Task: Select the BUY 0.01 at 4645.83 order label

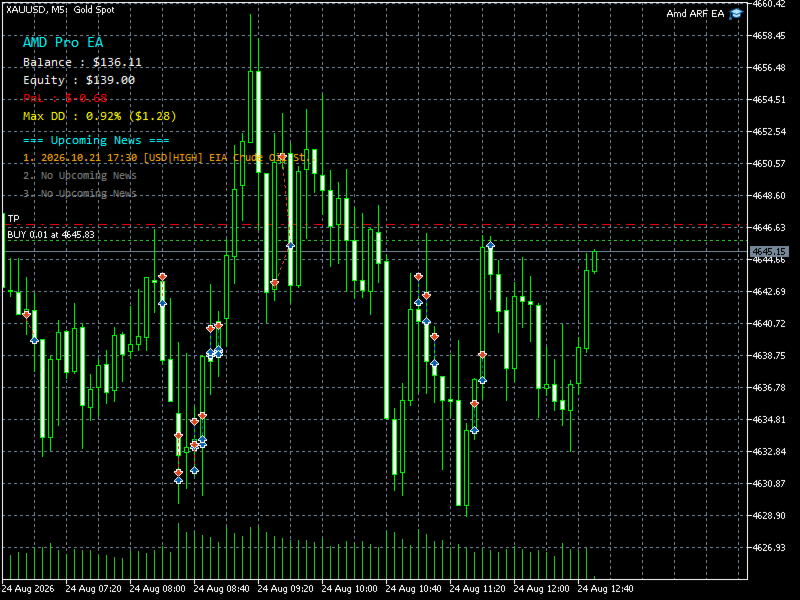Action: point(51,235)
